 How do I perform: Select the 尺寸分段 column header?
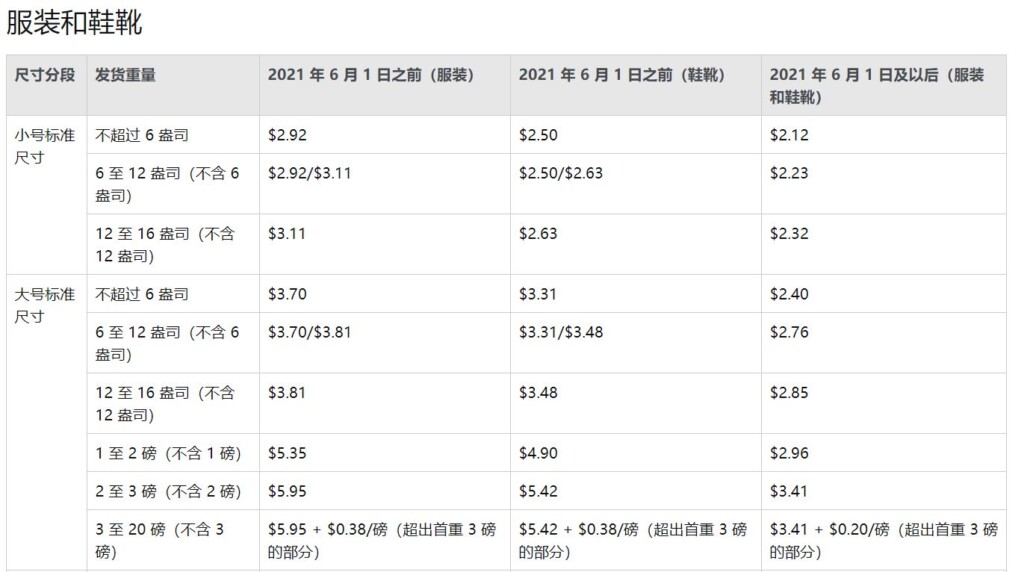(45, 75)
